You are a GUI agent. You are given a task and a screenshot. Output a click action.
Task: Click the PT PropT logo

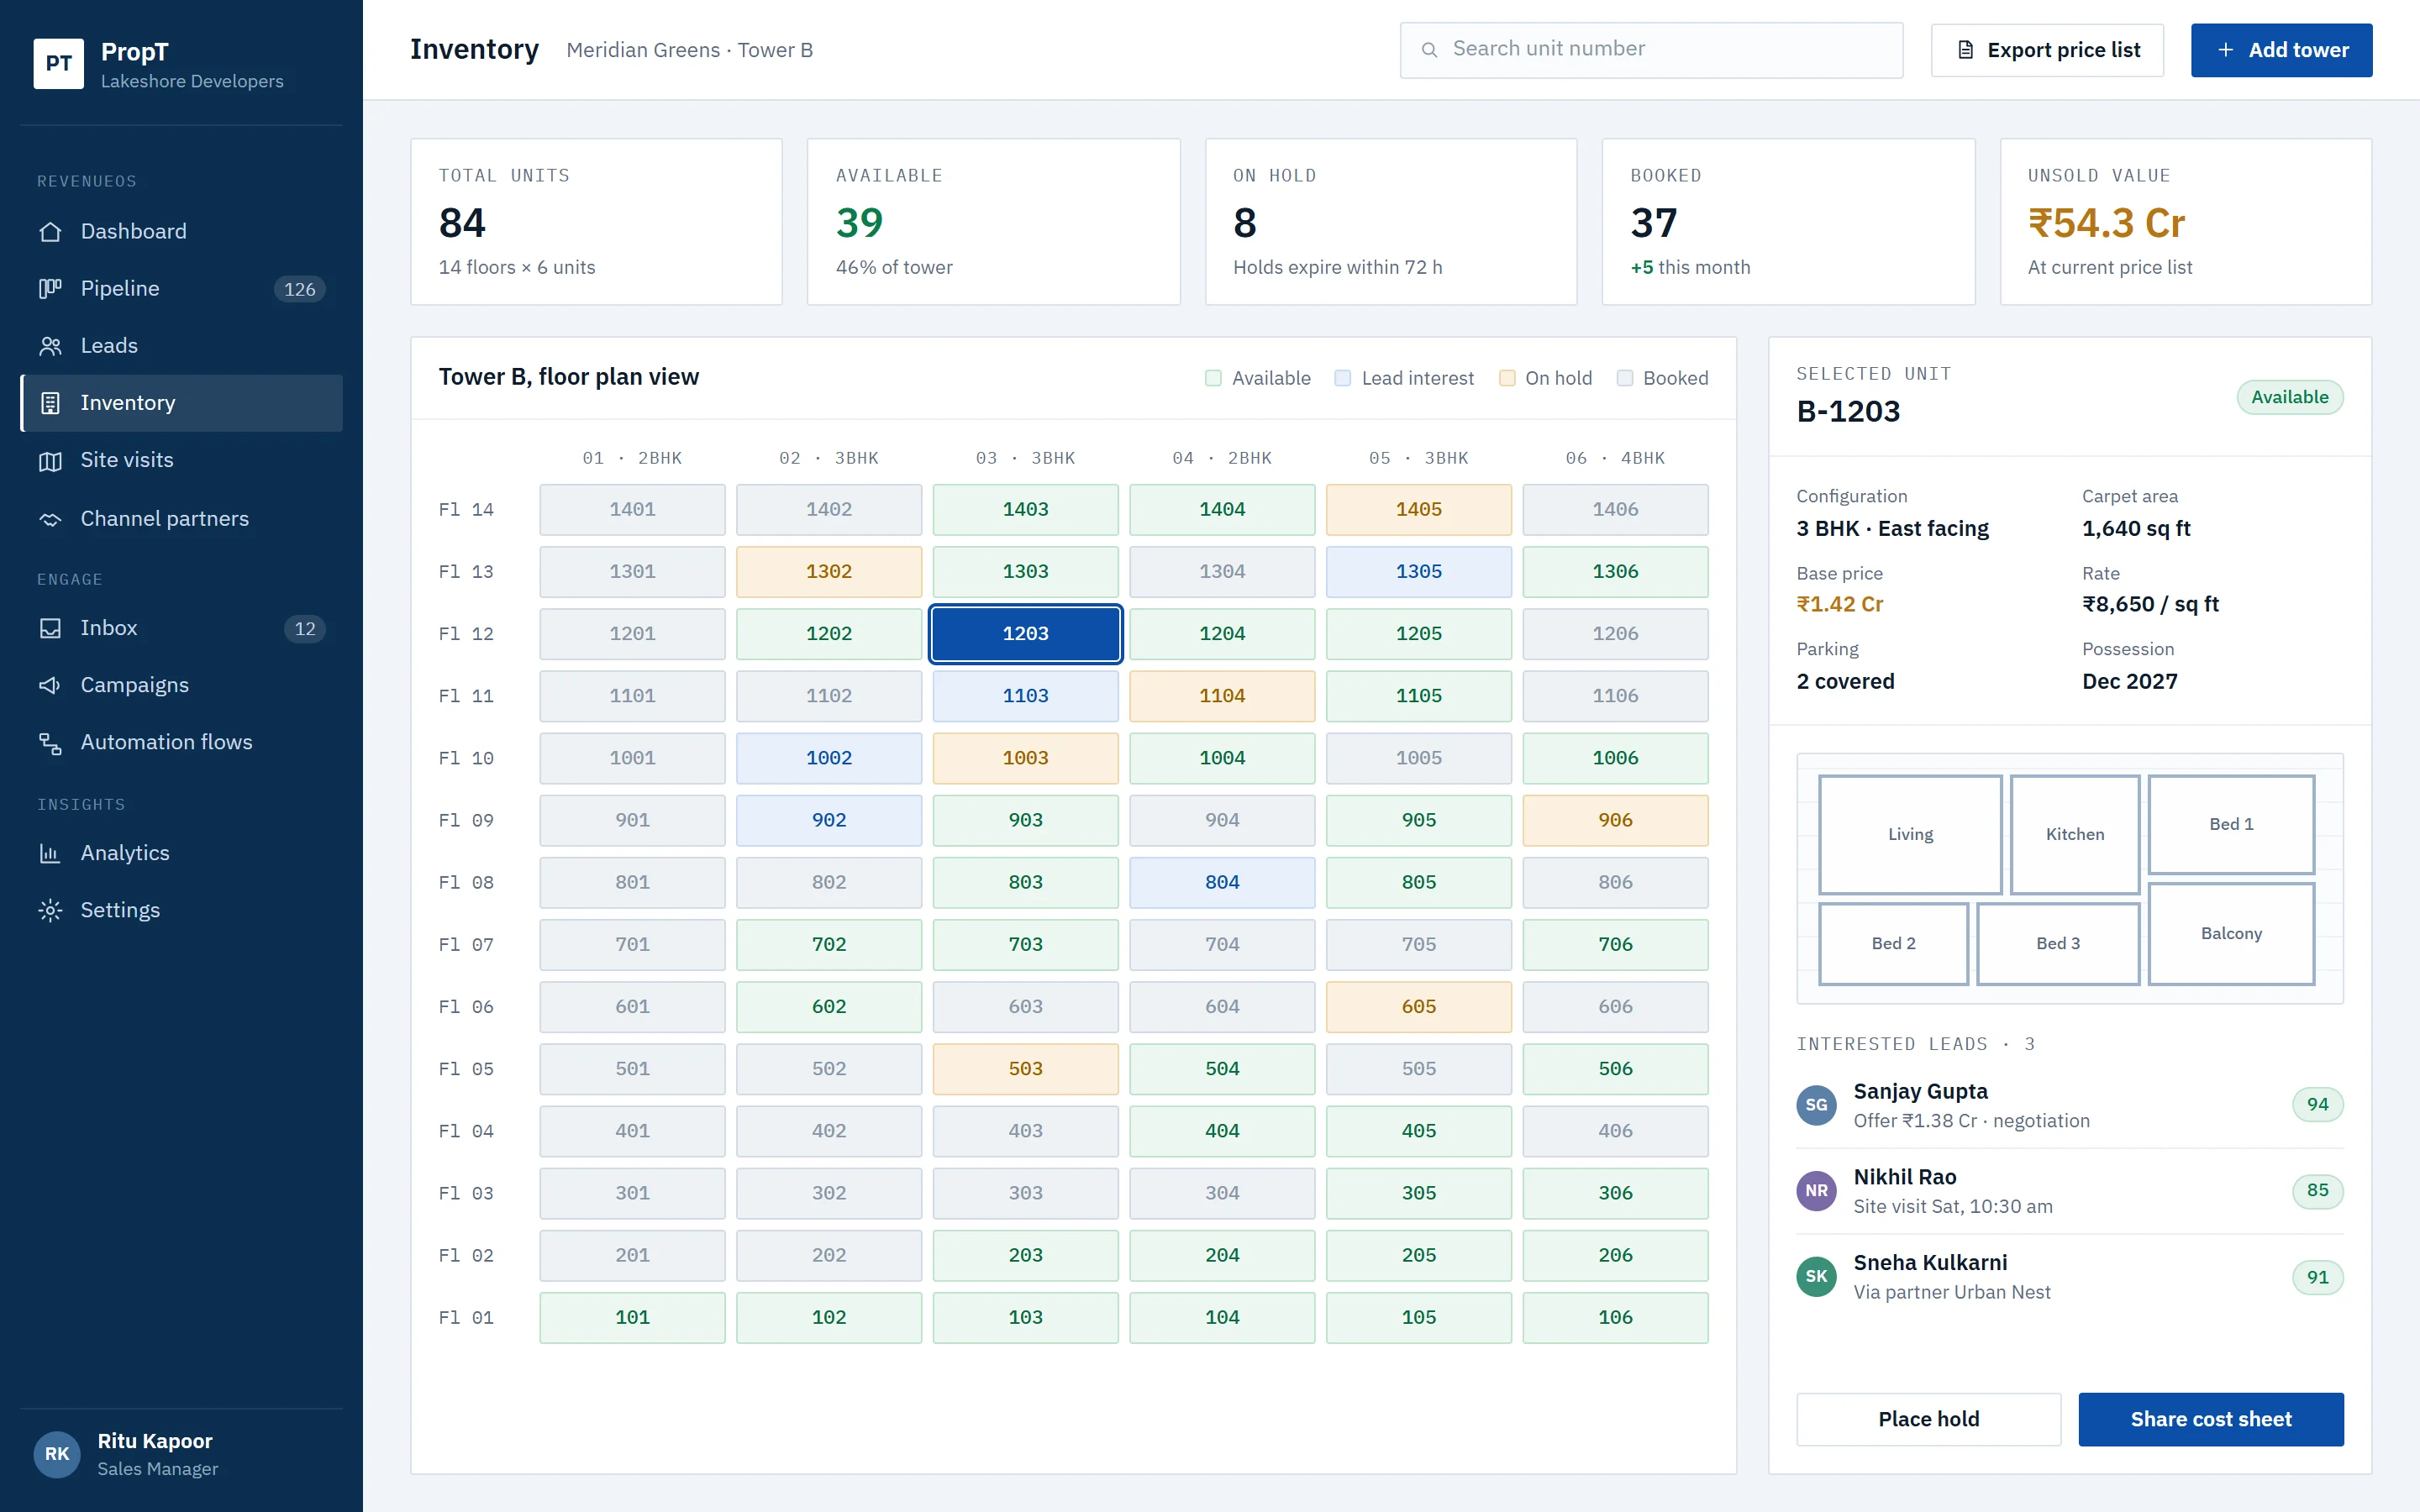(x=58, y=64)
